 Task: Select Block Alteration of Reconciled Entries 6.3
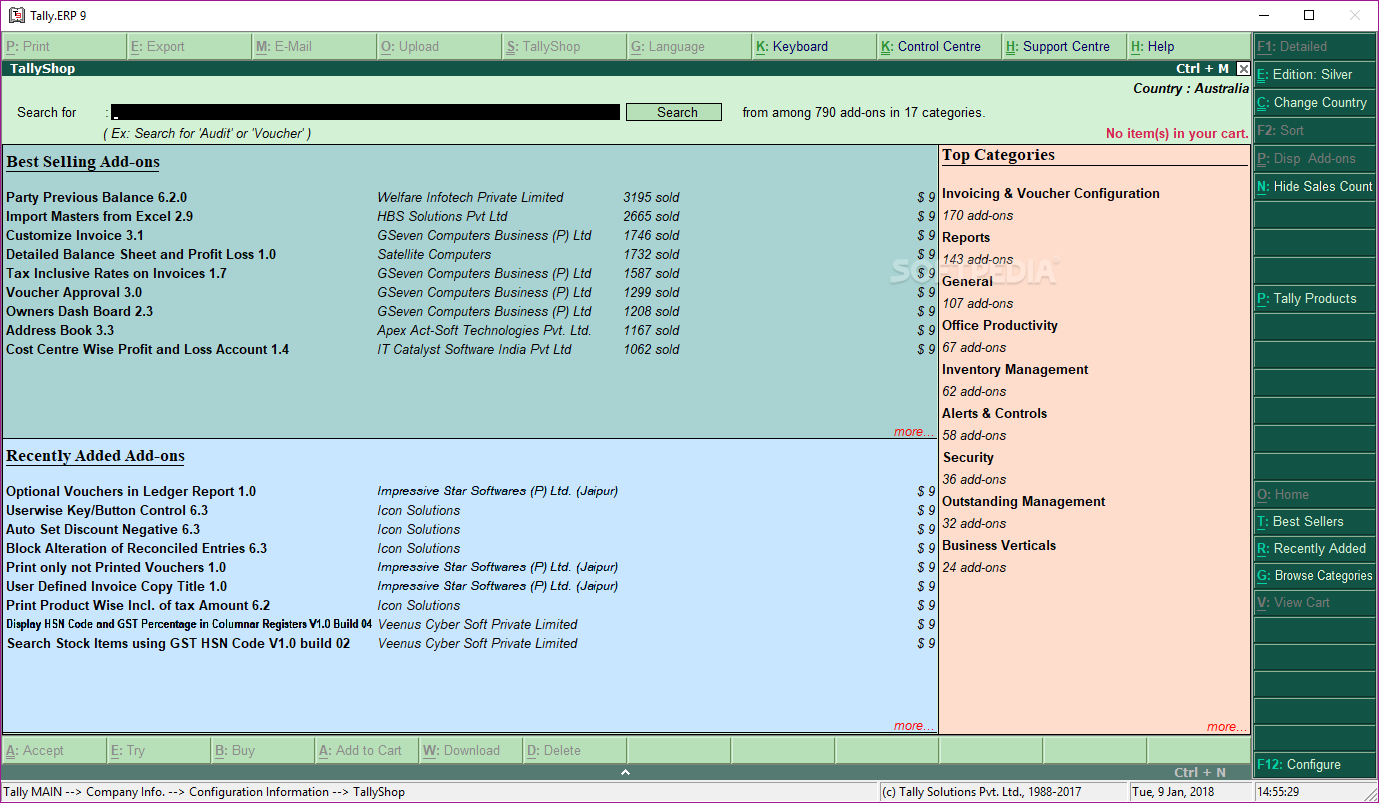pyautogui.click(x=136, y=548)
